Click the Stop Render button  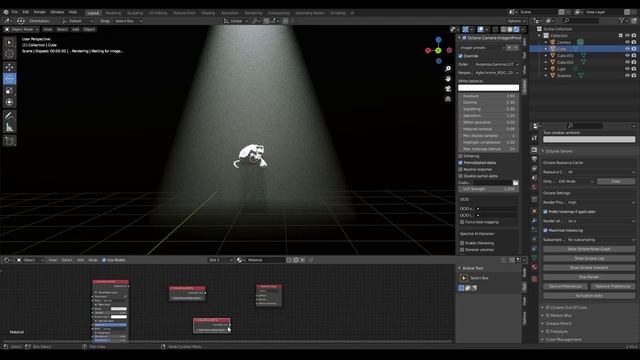(x=589, y=277)
